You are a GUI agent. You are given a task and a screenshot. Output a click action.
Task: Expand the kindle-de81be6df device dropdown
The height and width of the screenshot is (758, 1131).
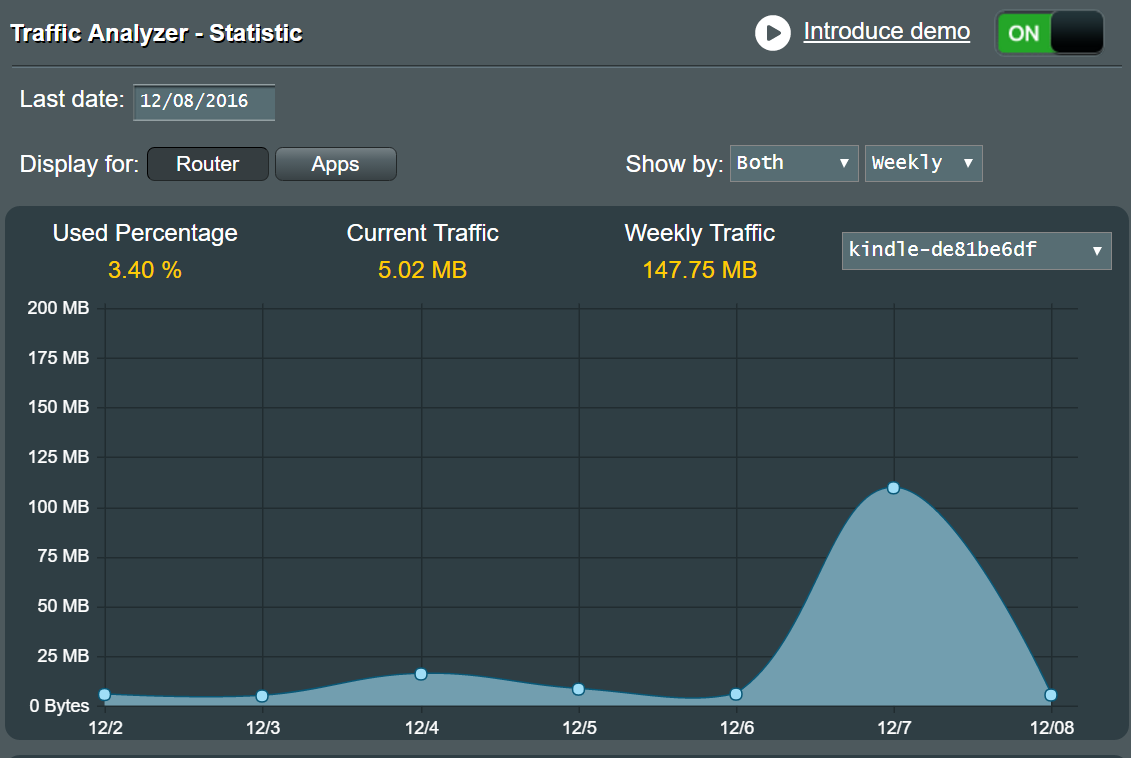point(976,250)
